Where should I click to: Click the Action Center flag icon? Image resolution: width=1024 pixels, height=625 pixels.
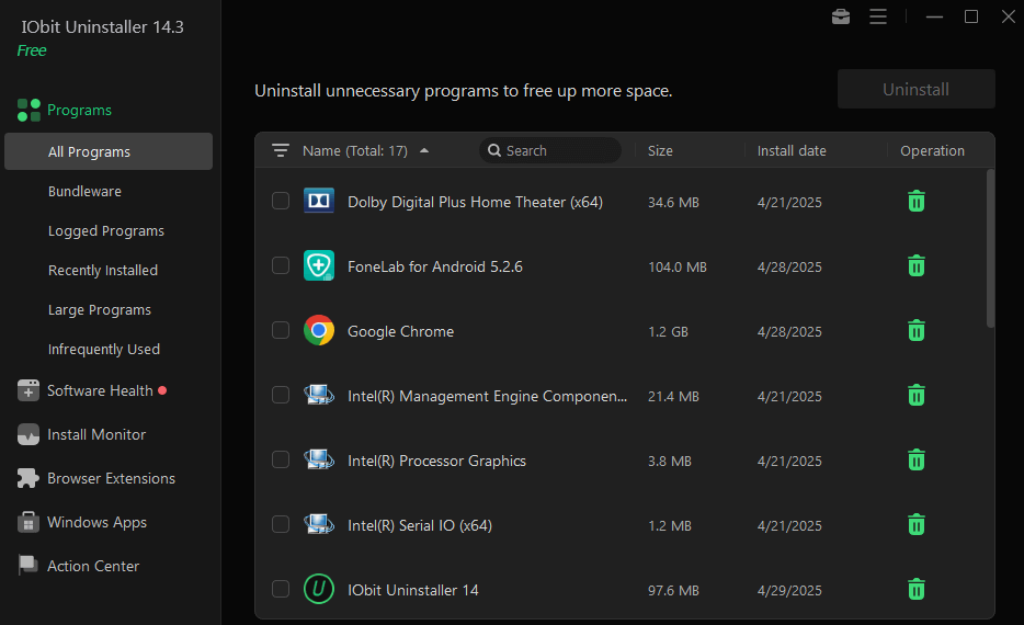click(28, 566)
